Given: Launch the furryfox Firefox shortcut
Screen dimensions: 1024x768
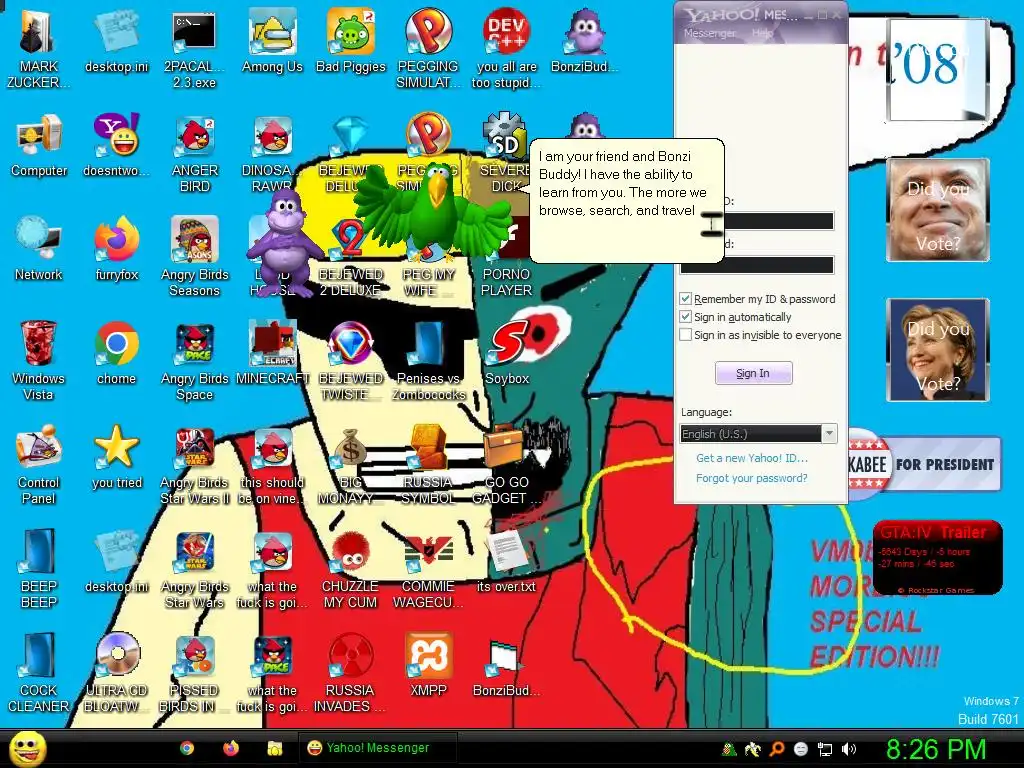Looking at the screenshot, I should [x=116, y=249].
